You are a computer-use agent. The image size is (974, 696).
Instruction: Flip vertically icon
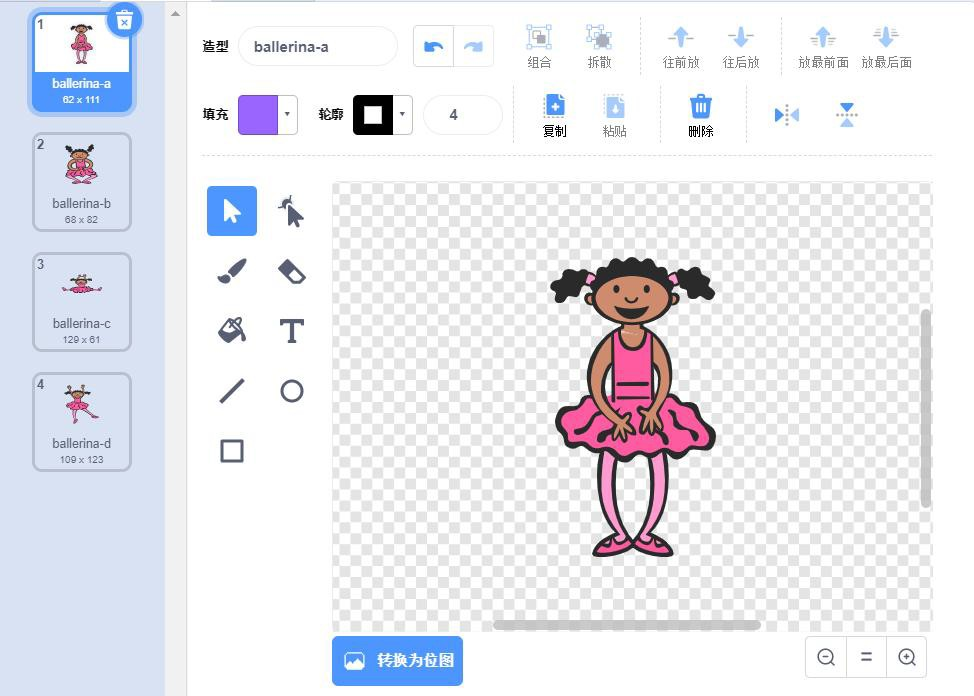click(847, 115)
